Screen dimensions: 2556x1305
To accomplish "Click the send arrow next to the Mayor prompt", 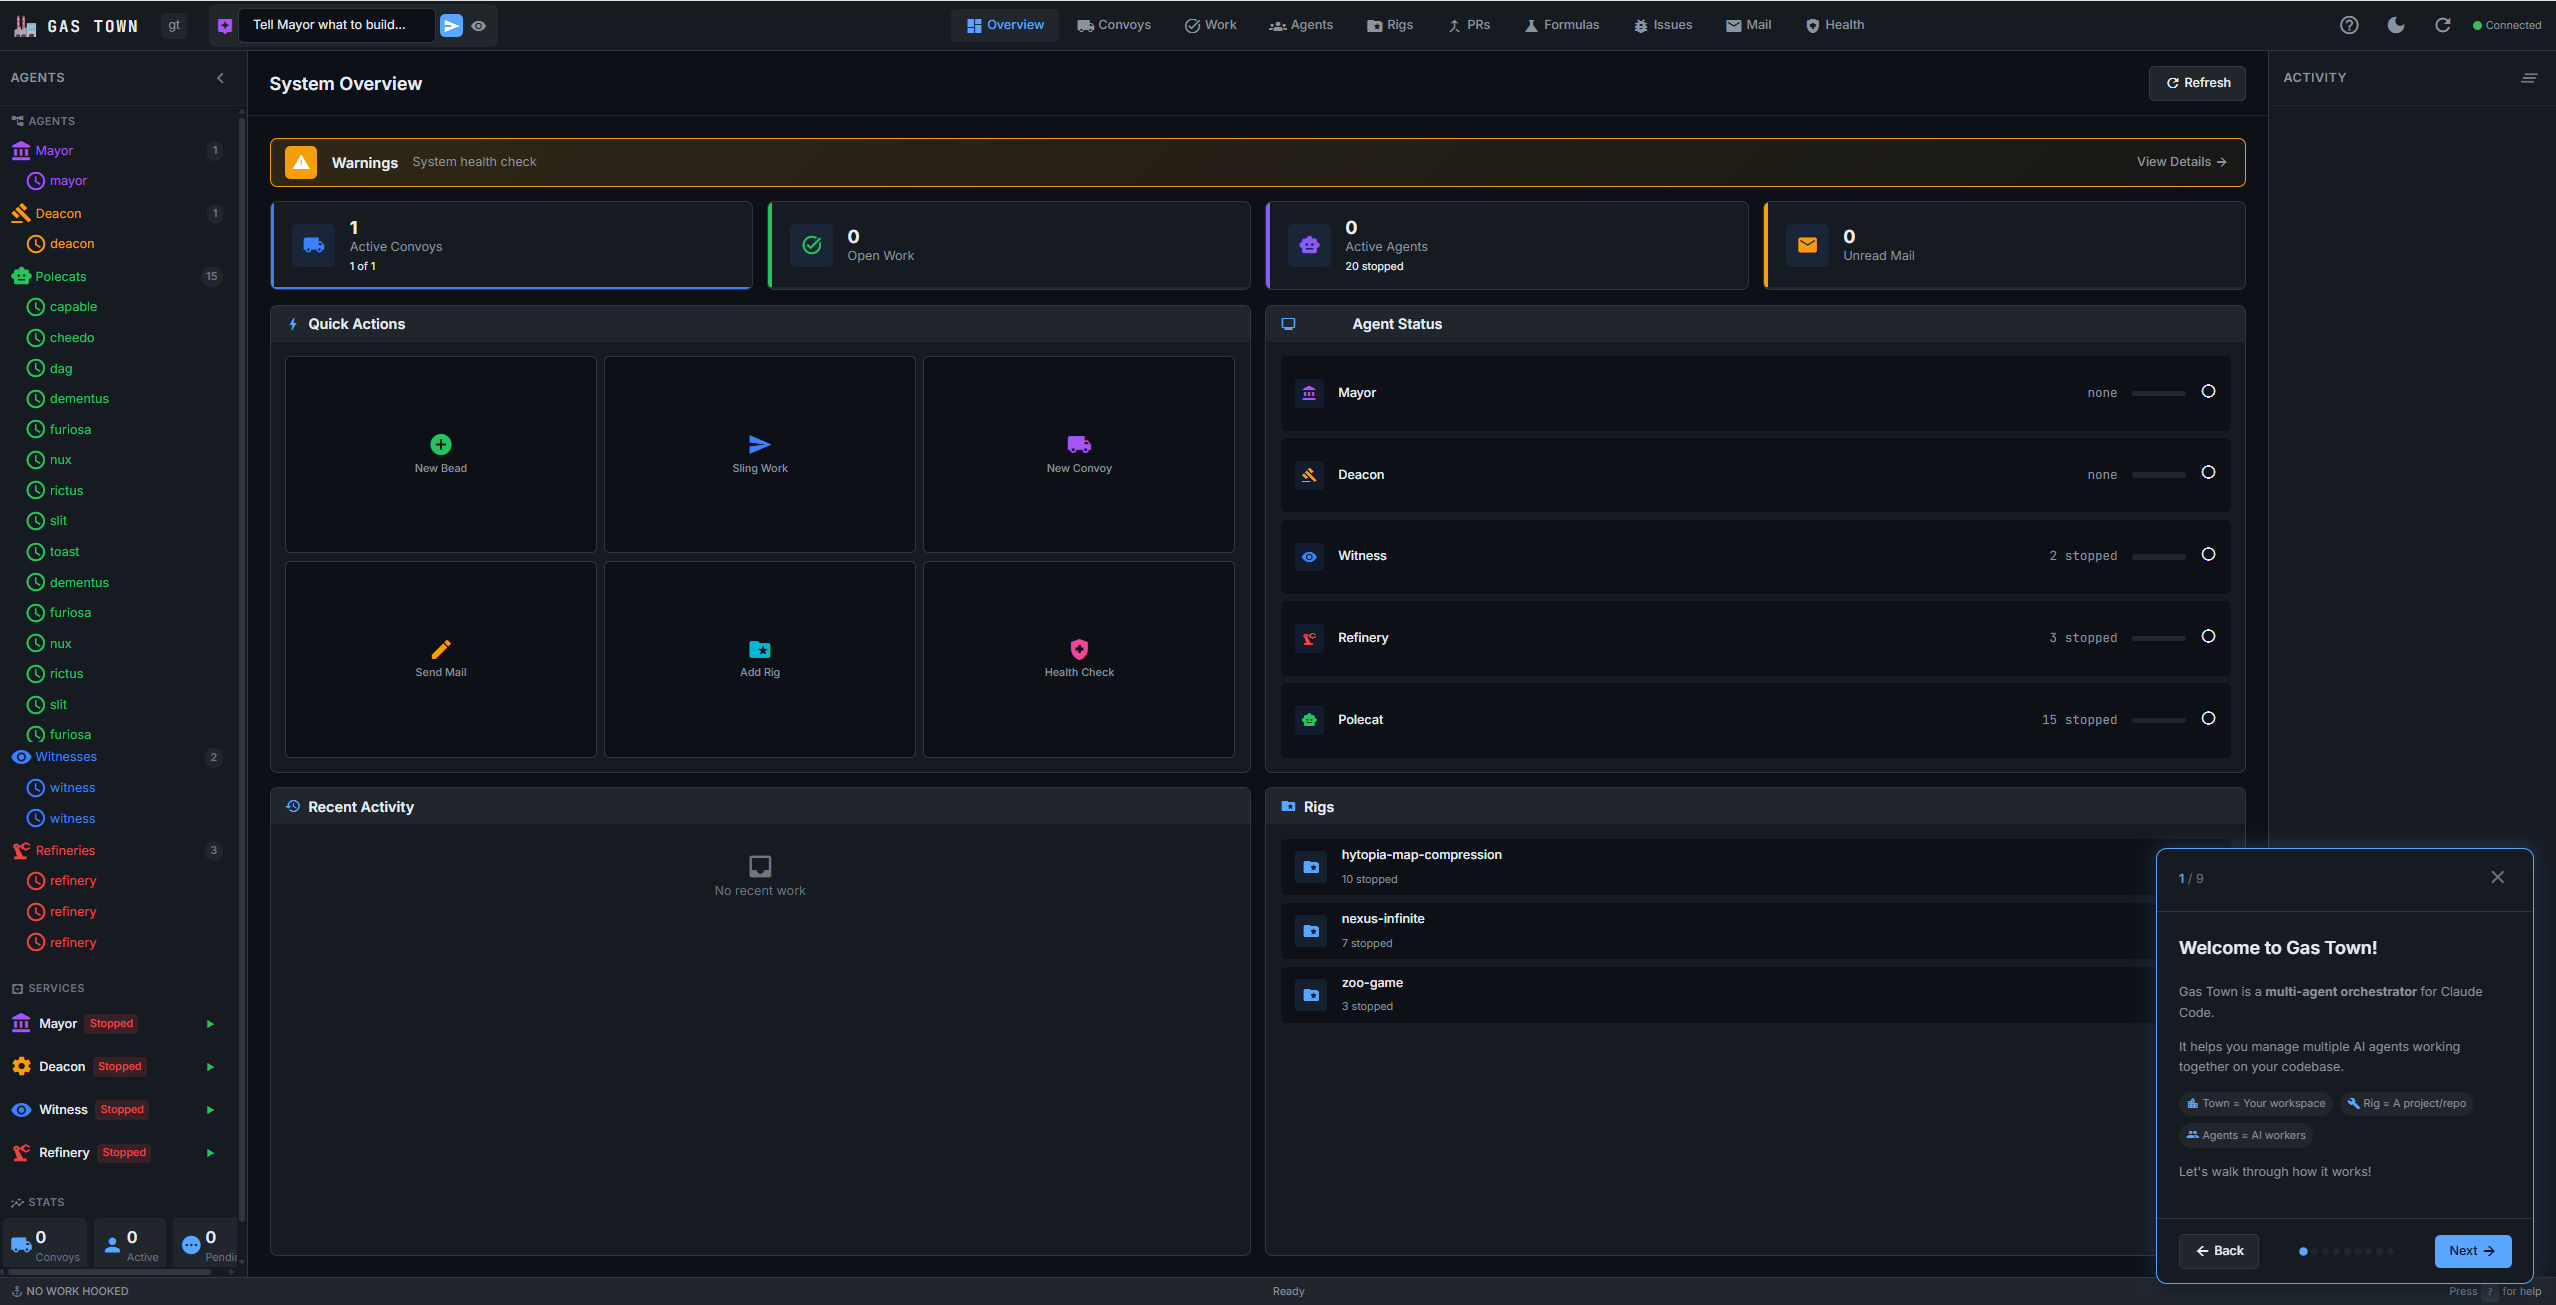I will click(450, 25).
